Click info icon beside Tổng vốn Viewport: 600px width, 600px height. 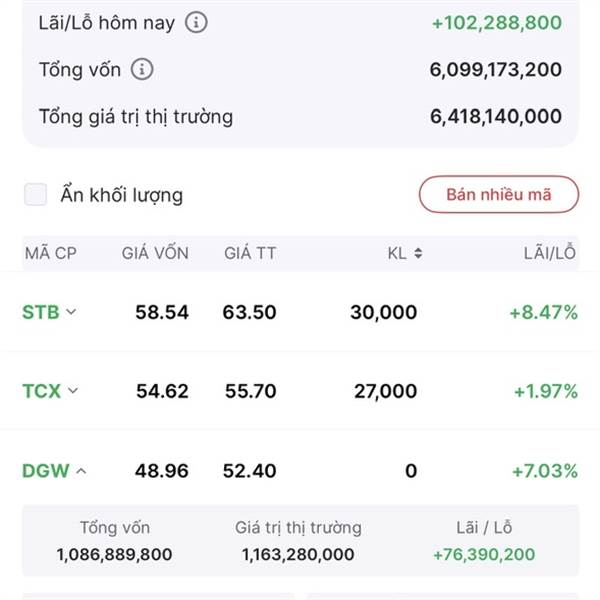(143, 69)
